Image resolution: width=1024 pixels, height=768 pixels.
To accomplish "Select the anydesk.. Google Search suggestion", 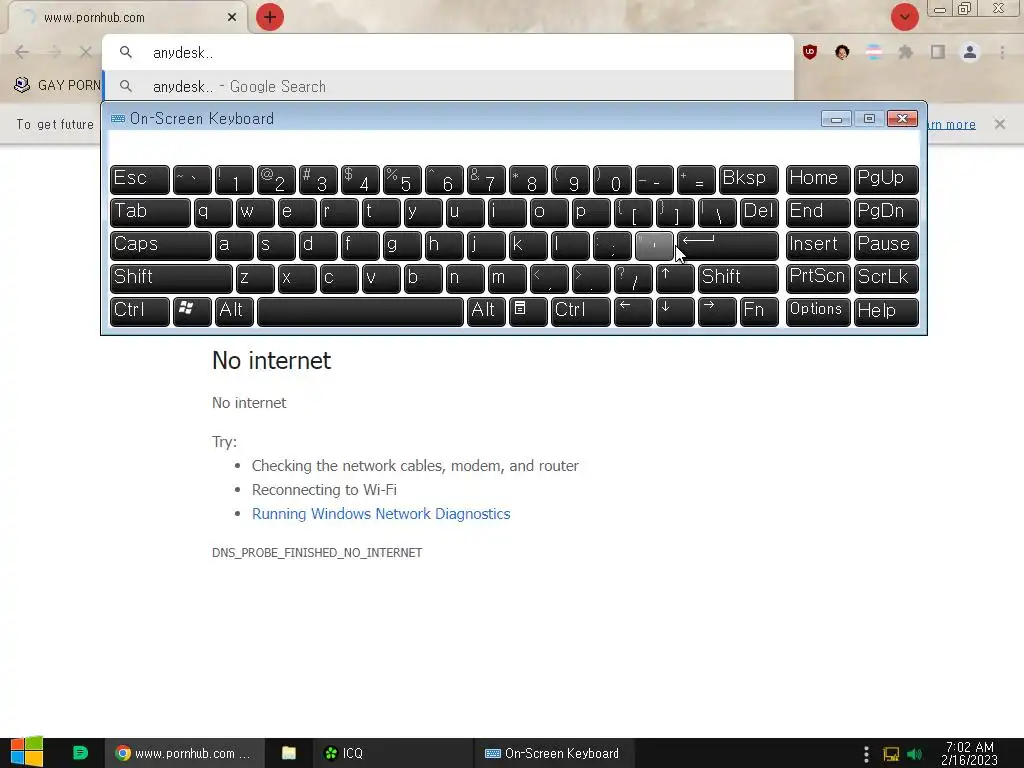I will [x=448, y=86].
